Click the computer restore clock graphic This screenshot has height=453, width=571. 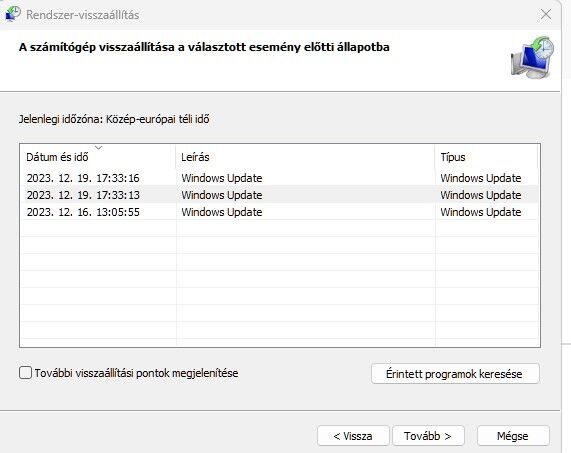(532, 58)
